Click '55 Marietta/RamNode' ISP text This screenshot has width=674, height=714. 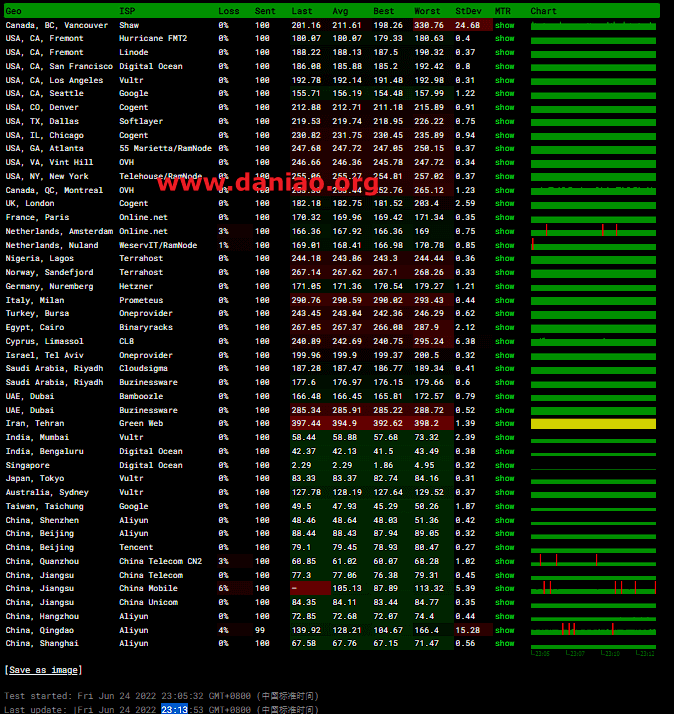point(165,148)
